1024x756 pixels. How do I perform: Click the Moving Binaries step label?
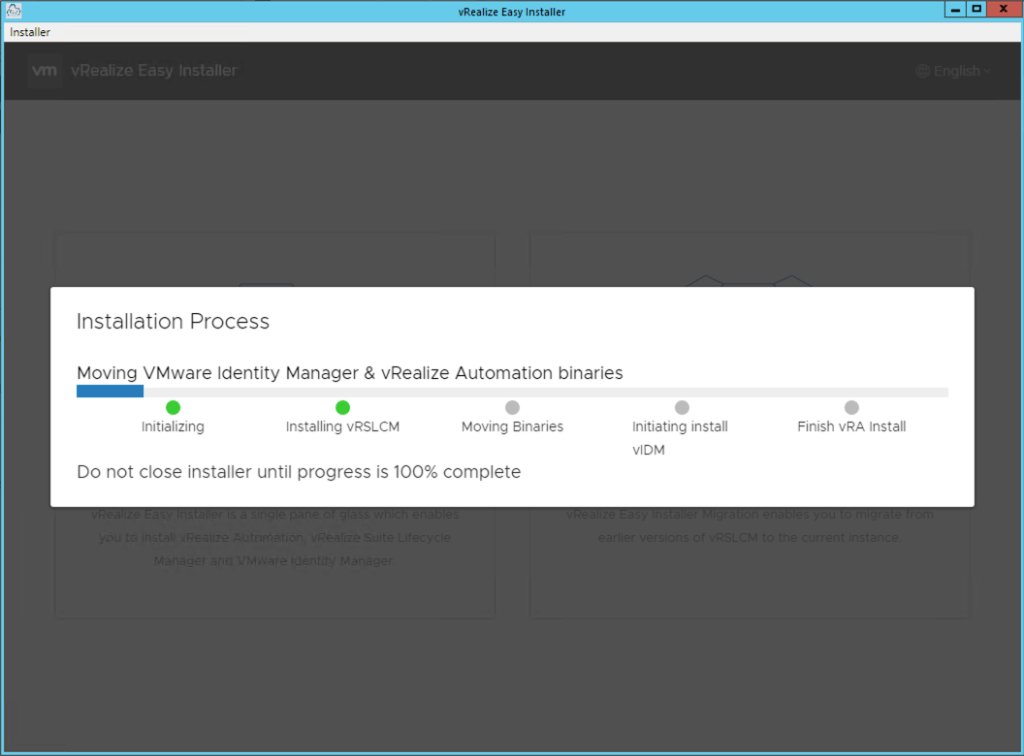pos(512,427)
